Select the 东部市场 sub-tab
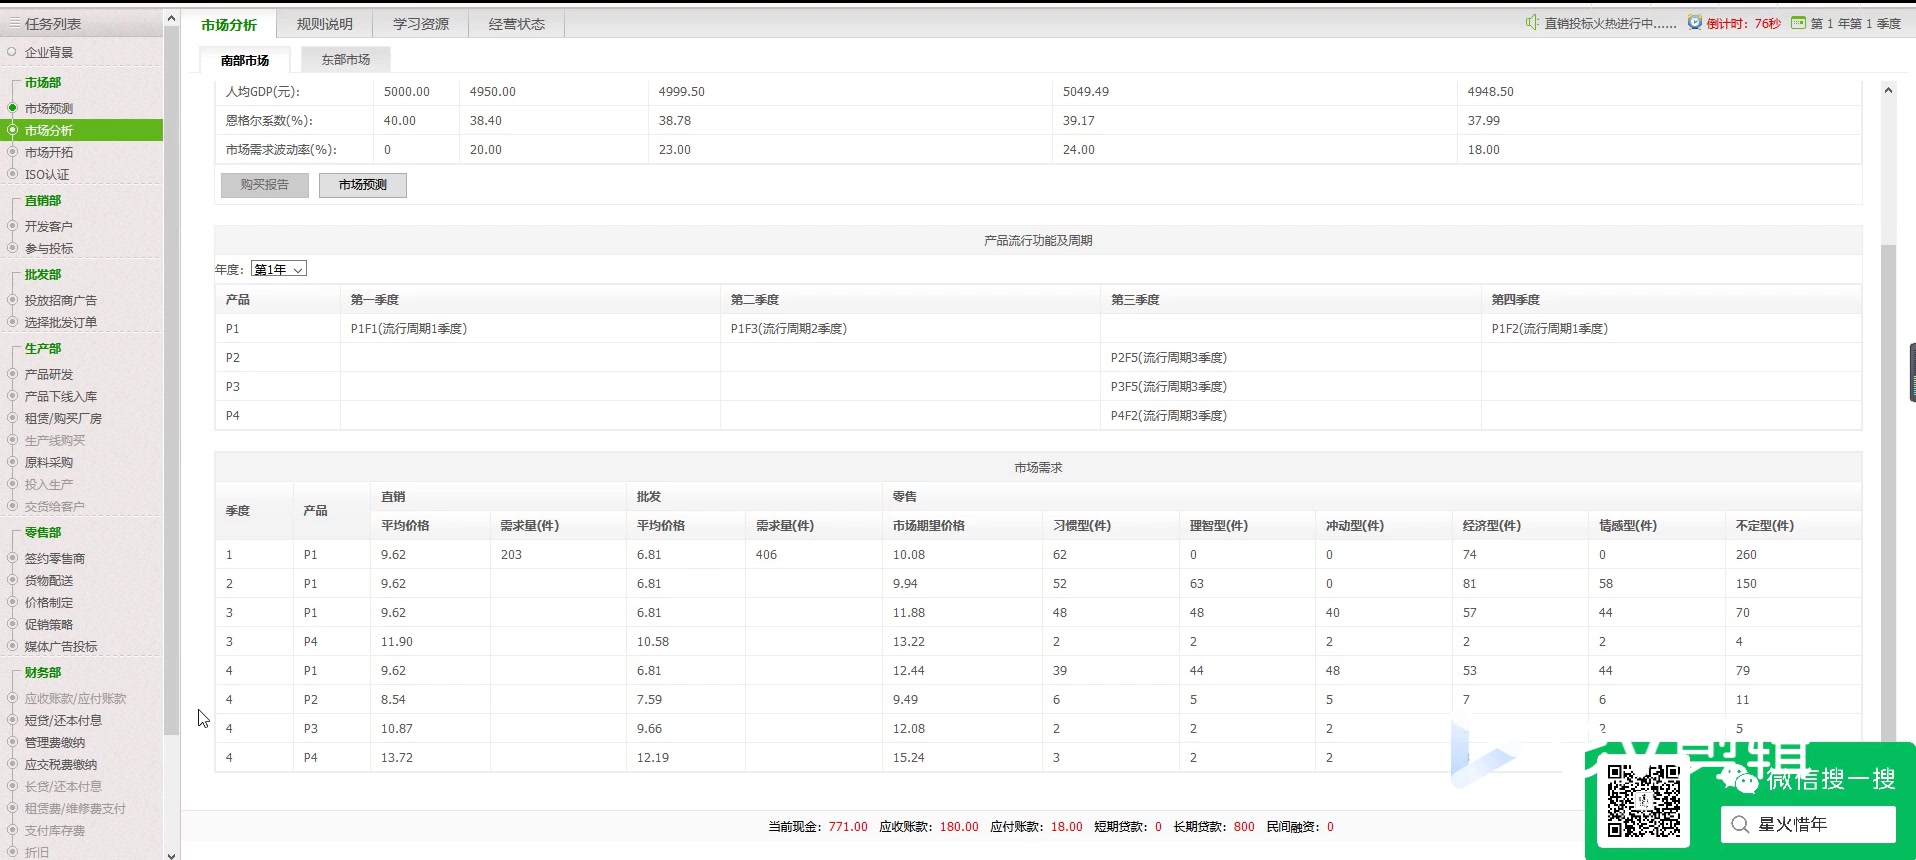This screenshot has width=1916, height=860. click(346, 60)
